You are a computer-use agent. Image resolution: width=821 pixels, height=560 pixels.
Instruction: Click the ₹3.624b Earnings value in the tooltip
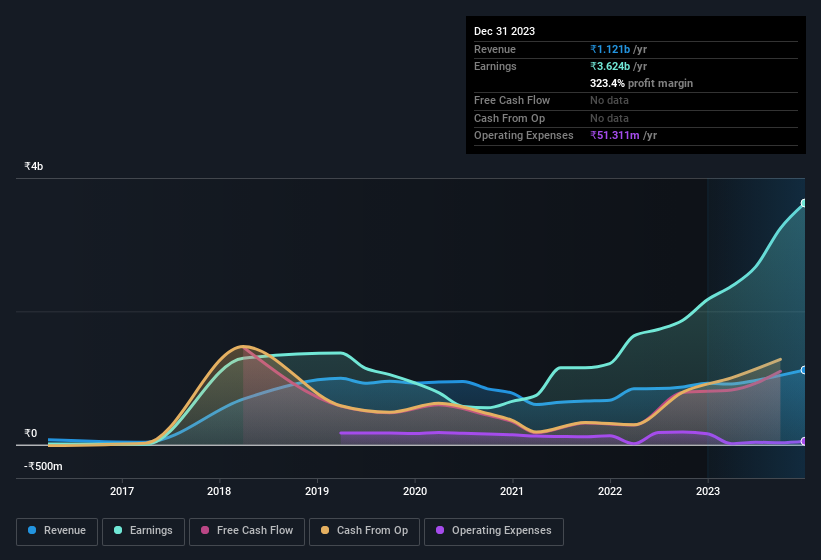pyautogui.click(x=610, y=66)
